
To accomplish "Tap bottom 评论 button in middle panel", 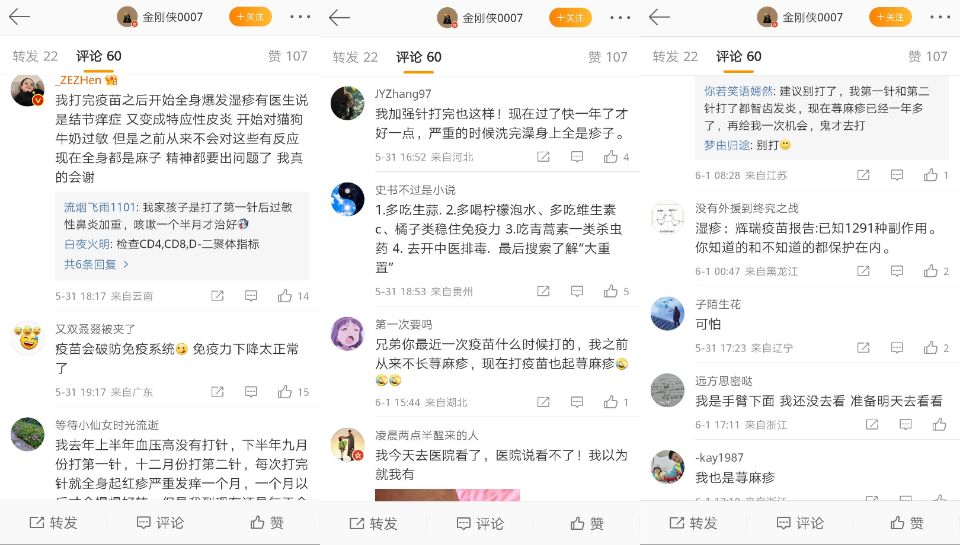I will pyautogui.click(x=480, y=524).
